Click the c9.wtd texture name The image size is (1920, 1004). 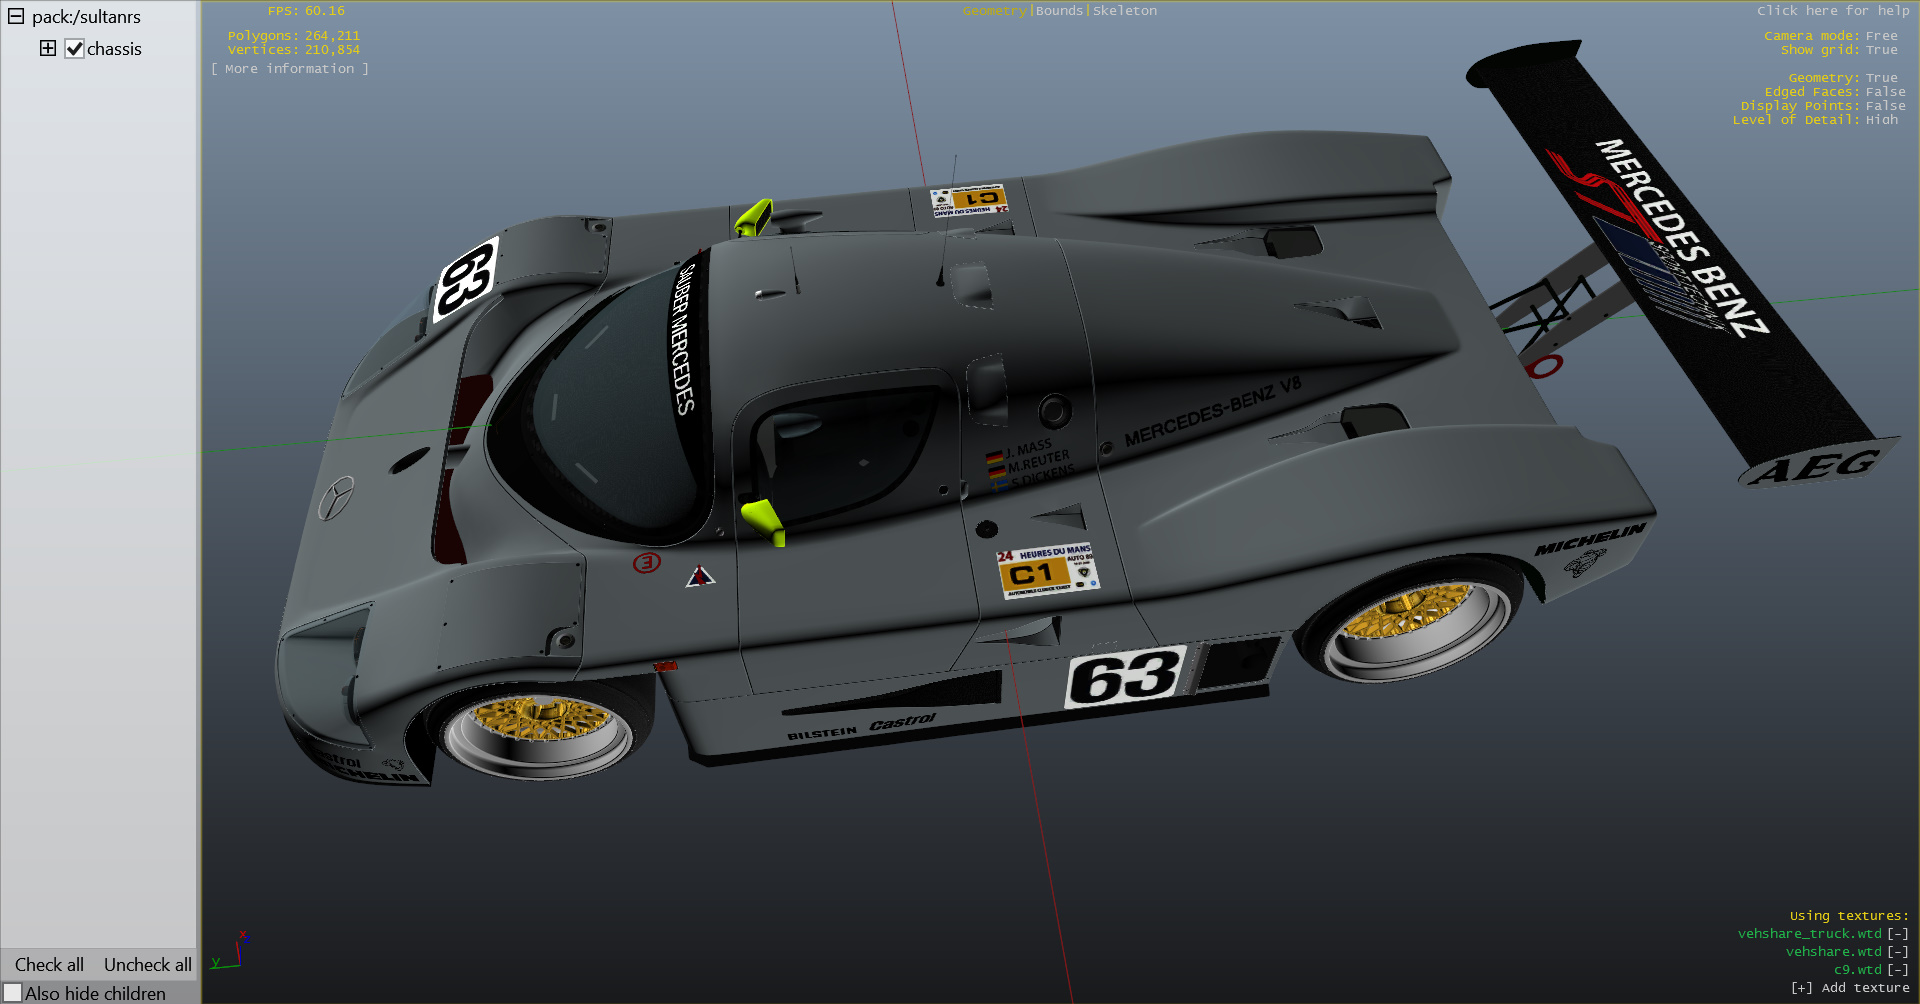1857,970
